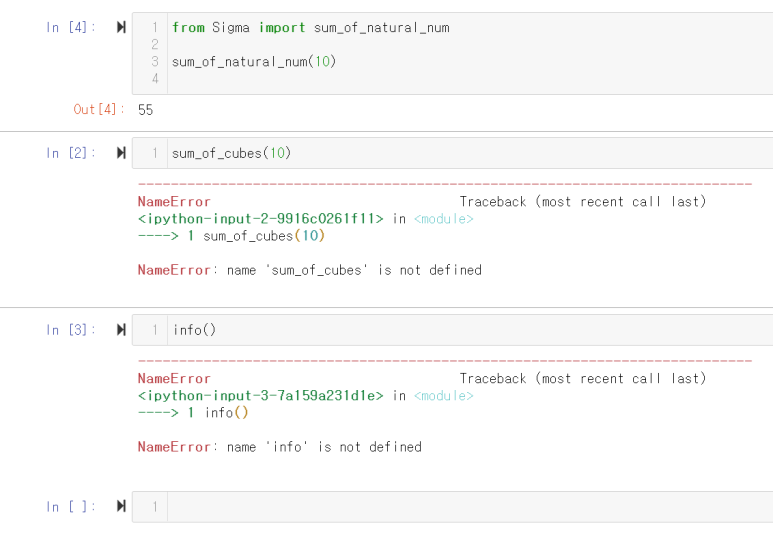Click the '<module>' text in the info traceback

[444, 396]
